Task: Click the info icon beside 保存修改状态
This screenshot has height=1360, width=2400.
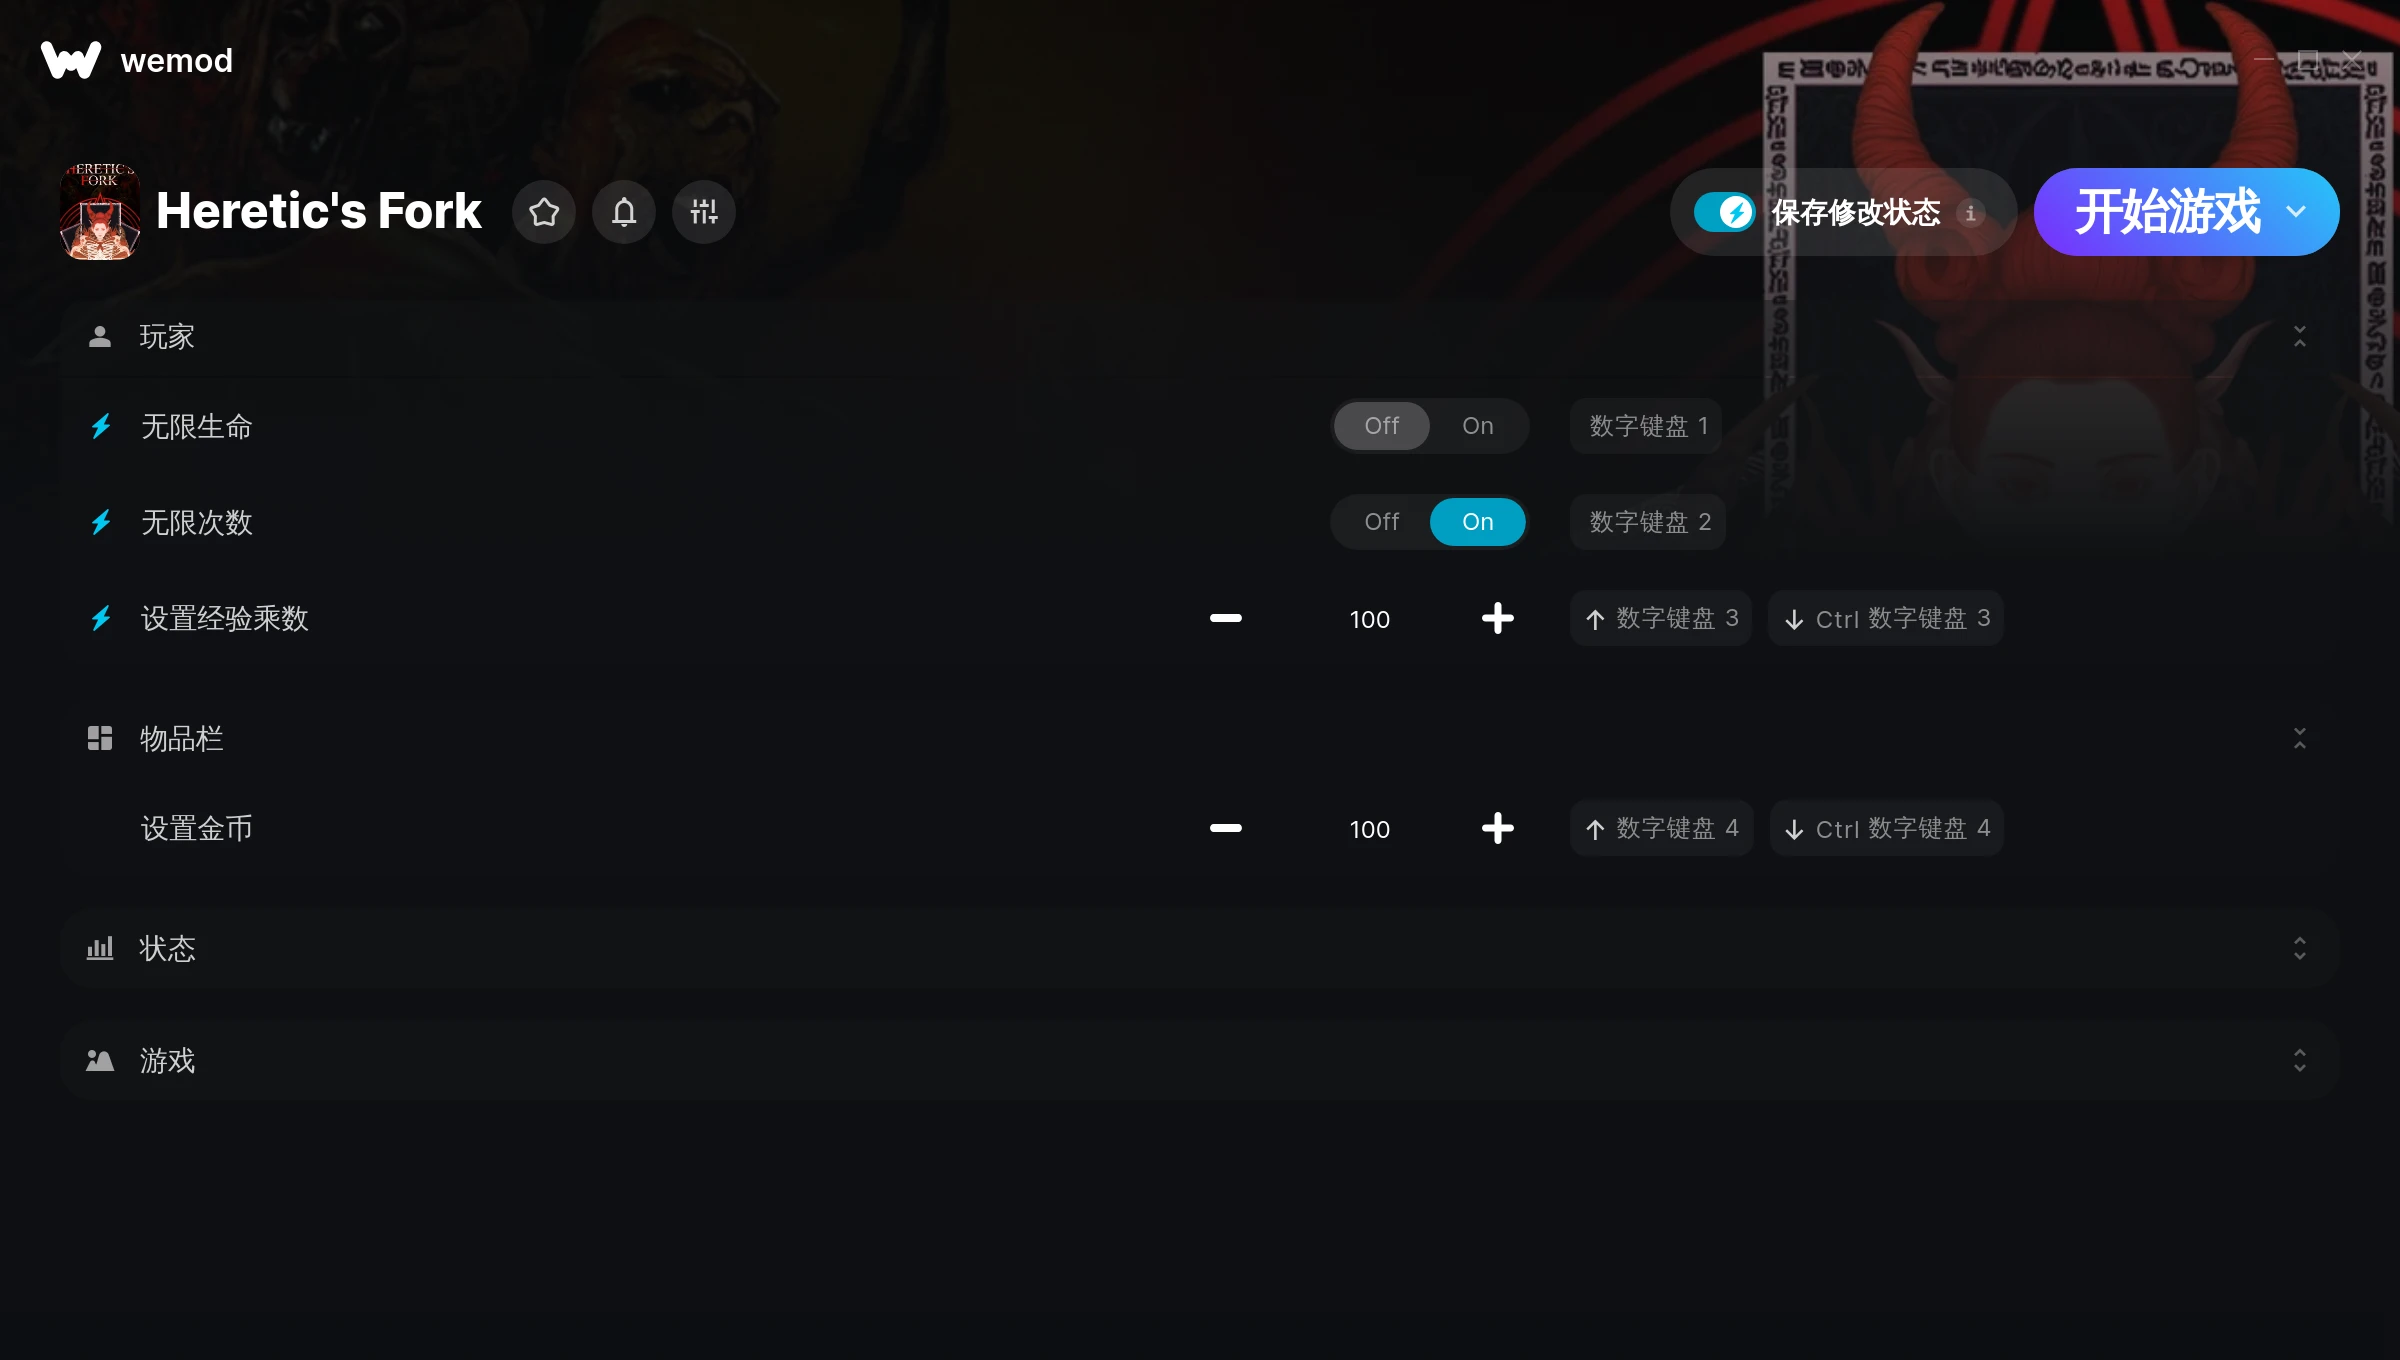Action: point(1970,213)
